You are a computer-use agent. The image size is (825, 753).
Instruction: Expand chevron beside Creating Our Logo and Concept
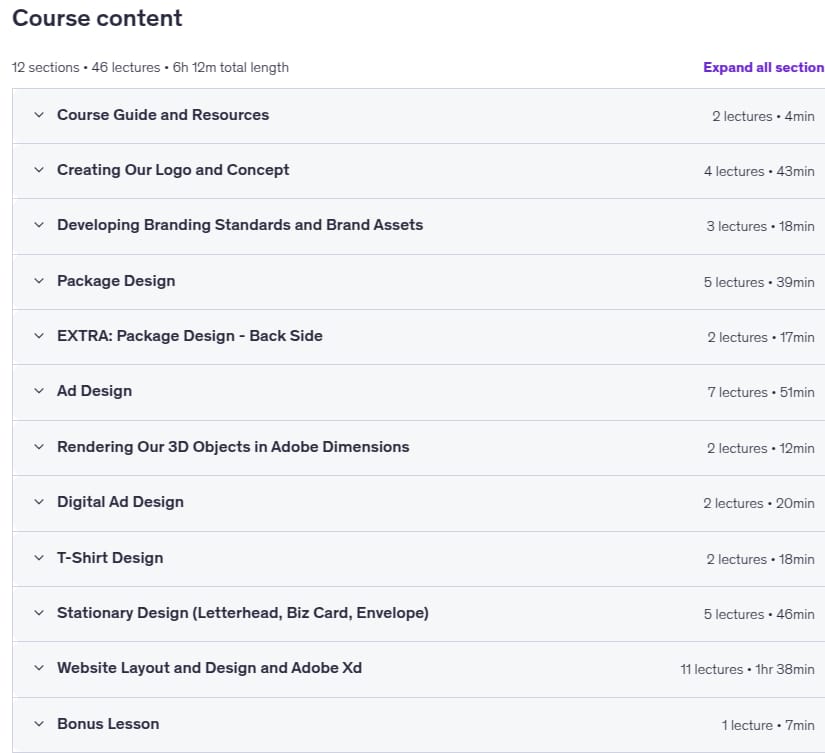pyautogui.click(x=39, y=169)
